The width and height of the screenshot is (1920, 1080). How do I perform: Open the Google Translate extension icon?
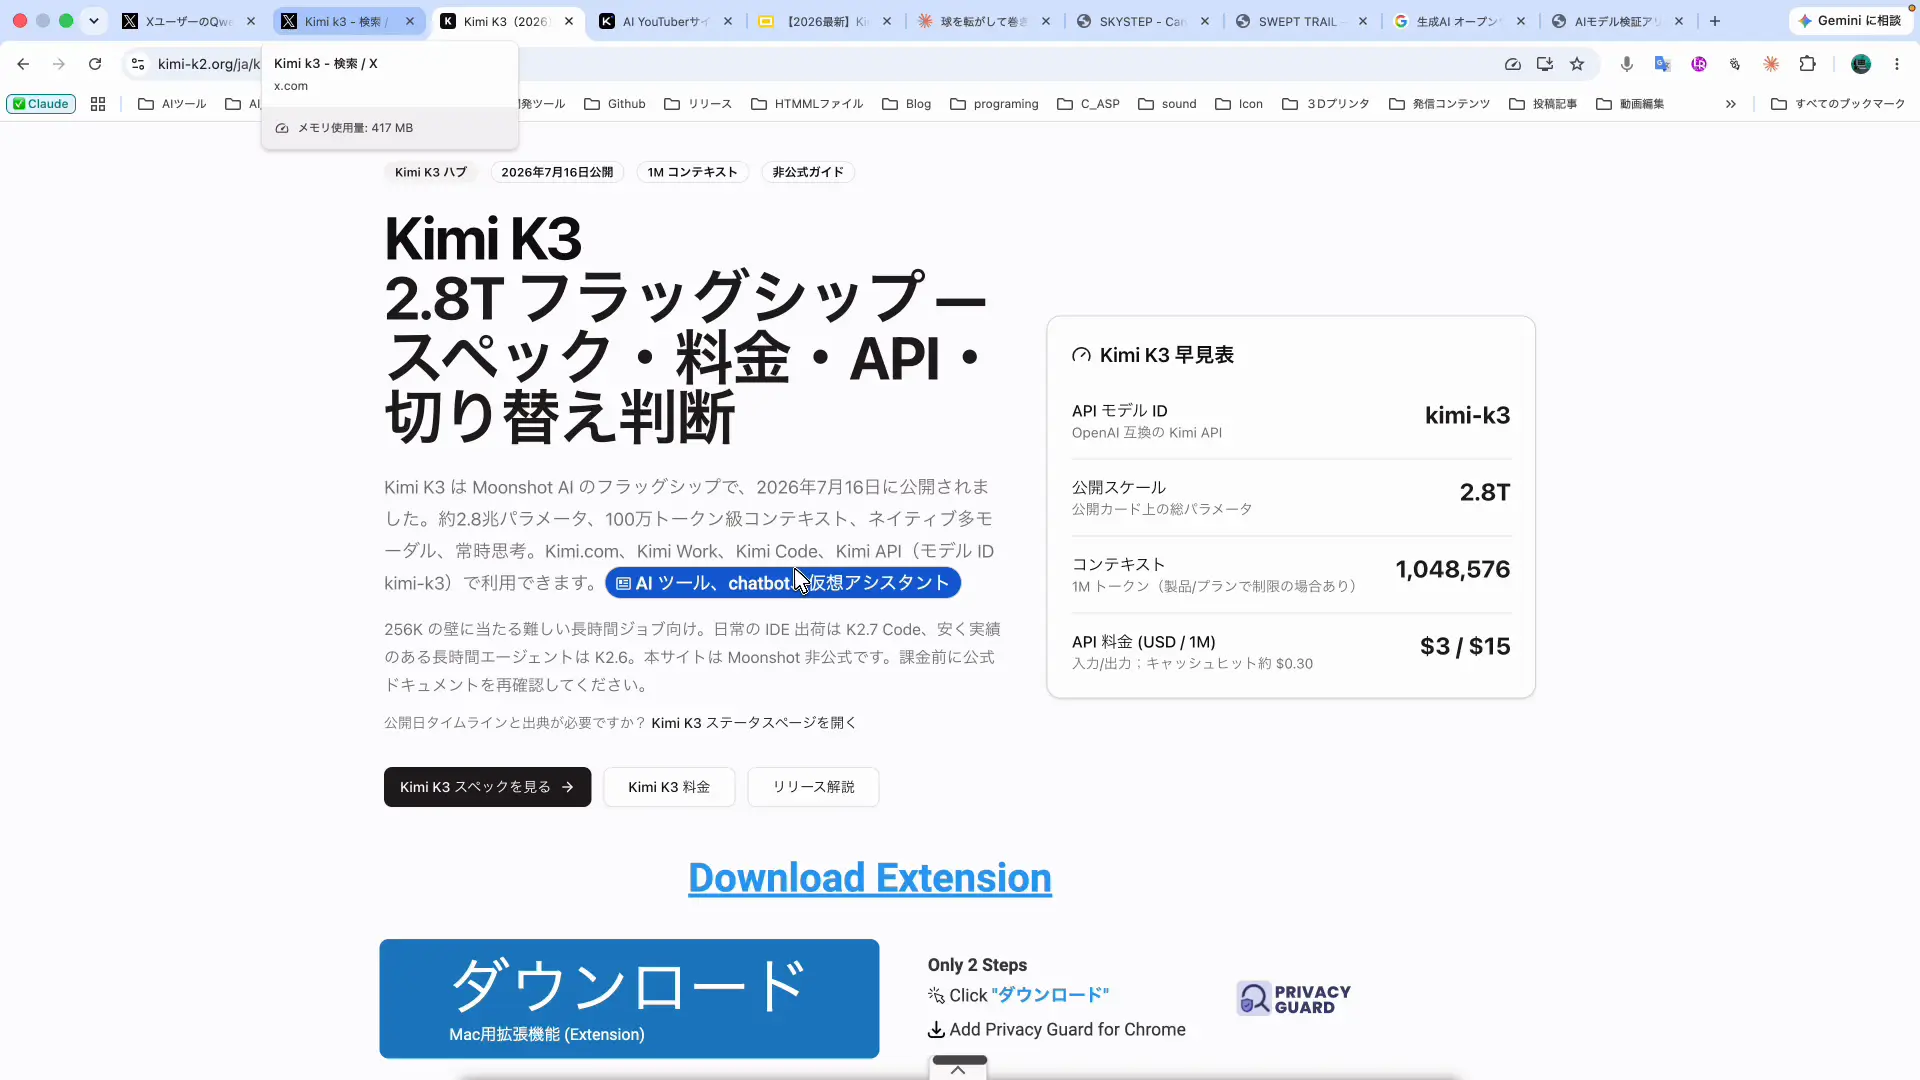point(1663,64)
